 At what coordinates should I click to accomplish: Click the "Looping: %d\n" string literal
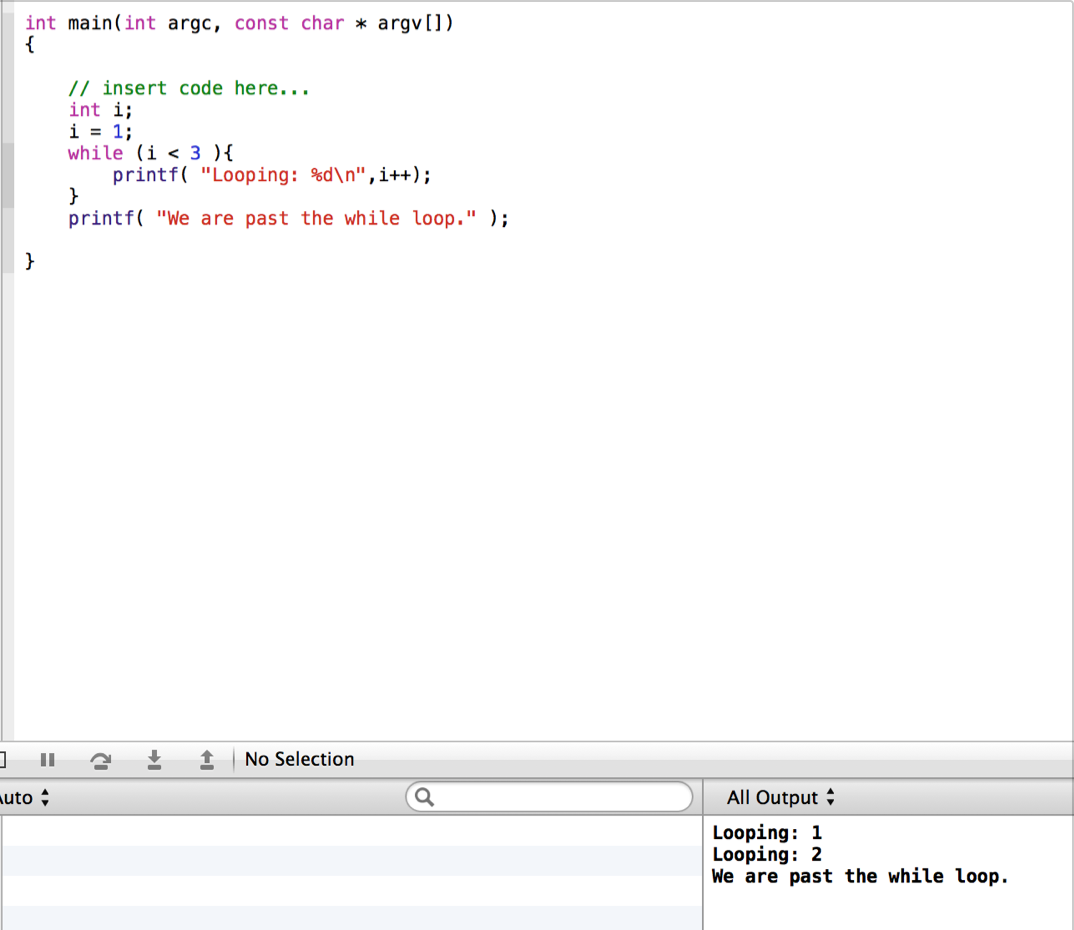287,175
